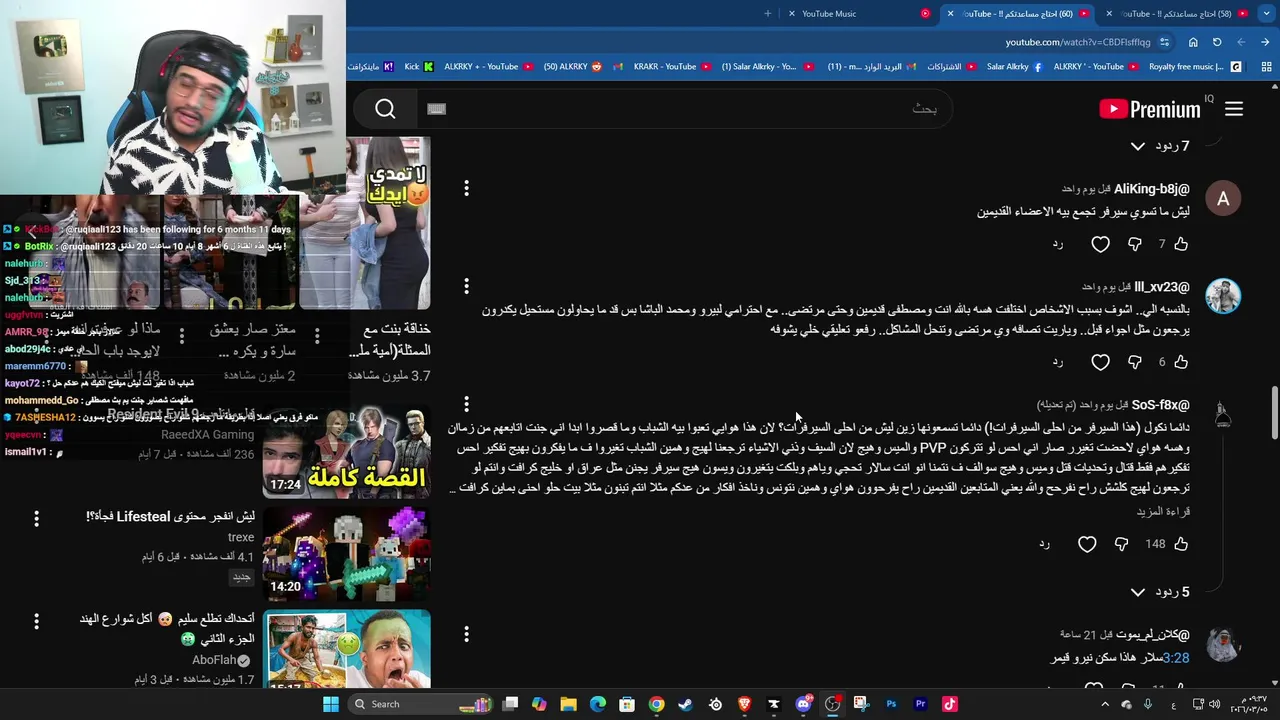This screenshot has height=720, width=1280.
Task: Open the browser tab search dropdown arrow
Action: click(x=1265, y=14)
